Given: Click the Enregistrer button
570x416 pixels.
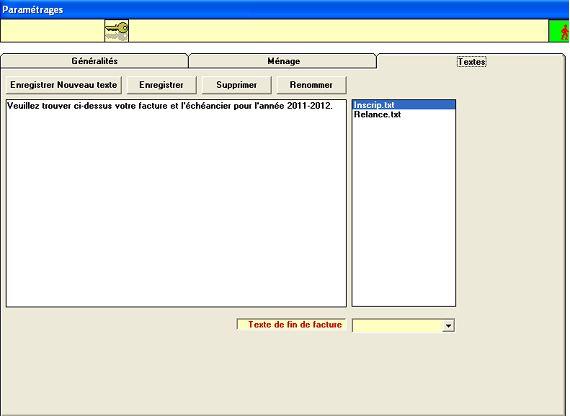Looking at the screenshot, I should coord(161,85).
